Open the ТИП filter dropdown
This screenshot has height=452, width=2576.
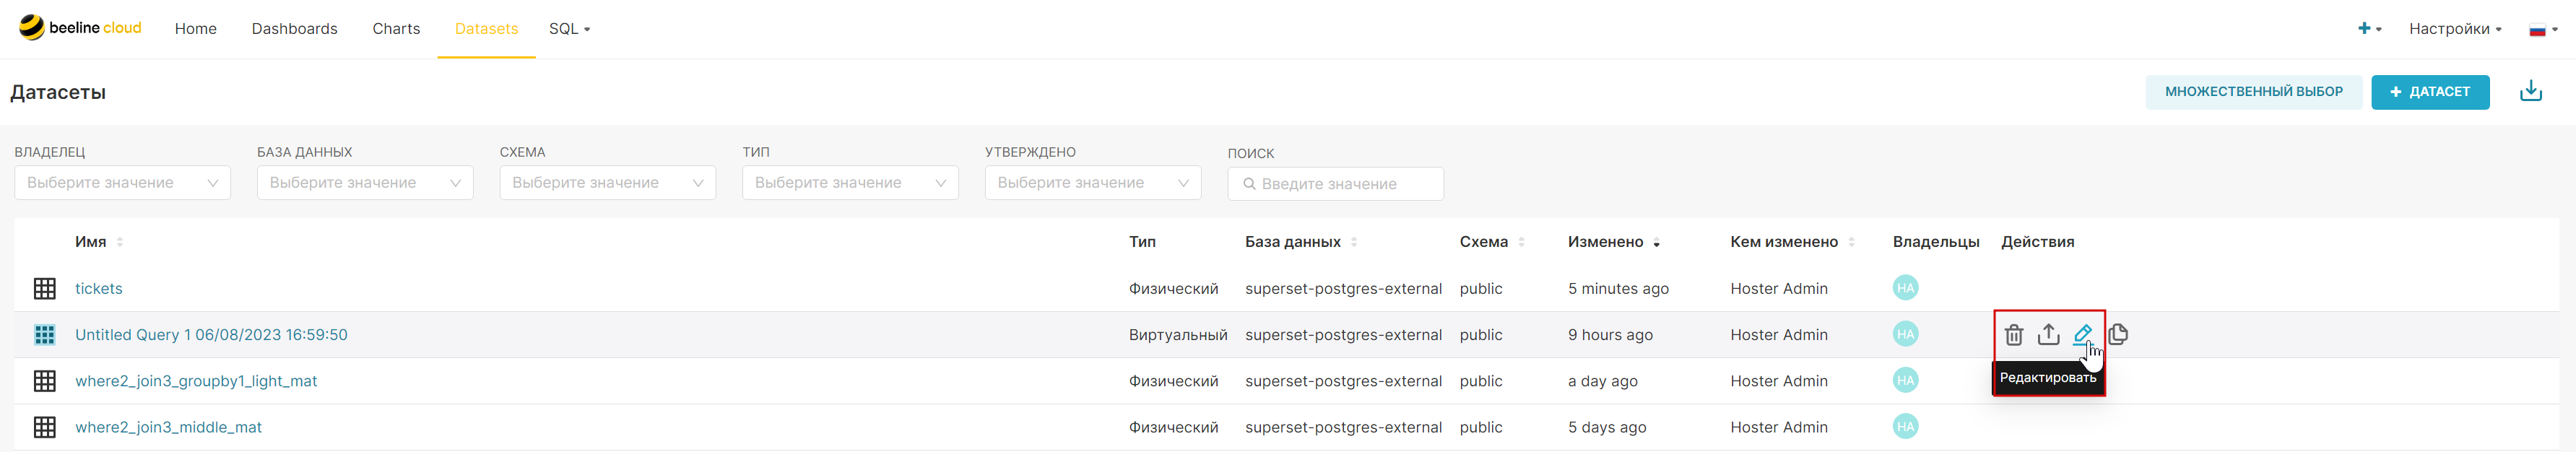tap(850, 183)
